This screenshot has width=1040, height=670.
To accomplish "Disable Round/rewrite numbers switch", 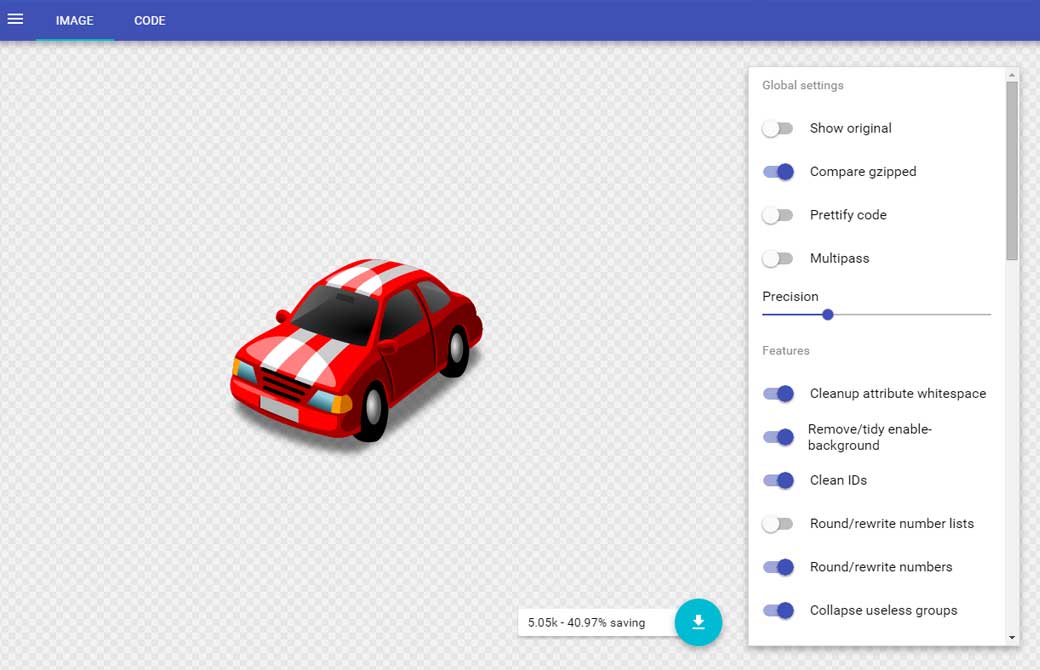I will (778, 567).
